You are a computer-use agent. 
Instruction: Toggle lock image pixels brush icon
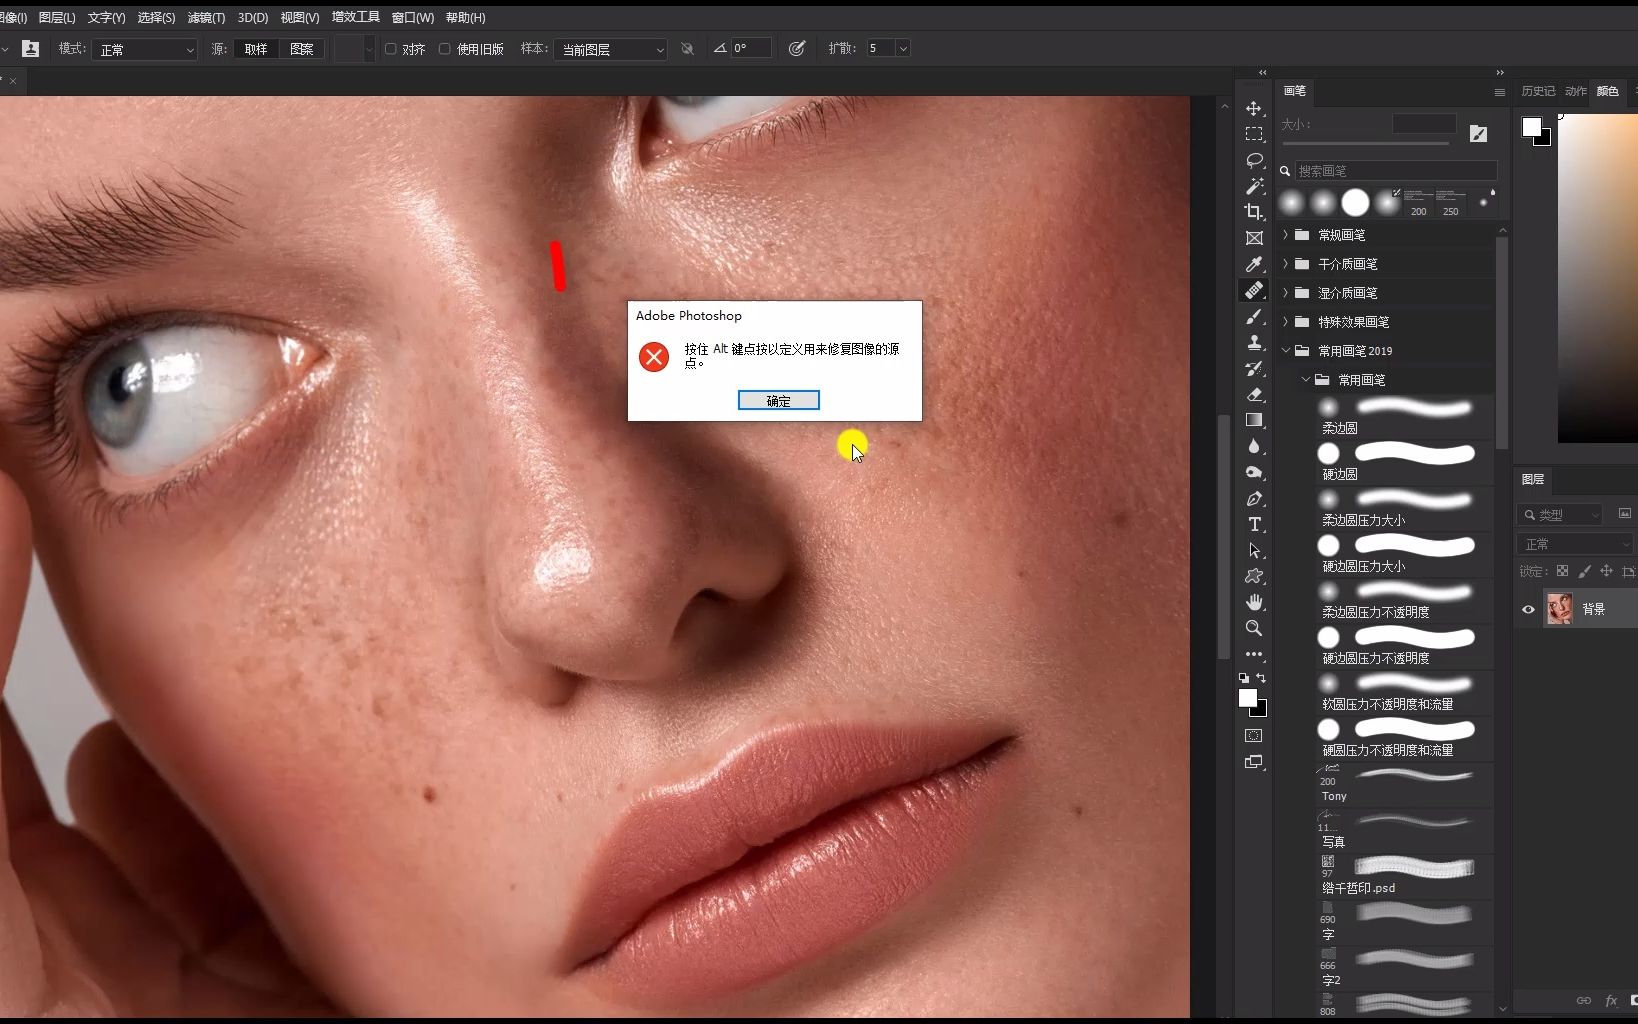[1584, 571]
